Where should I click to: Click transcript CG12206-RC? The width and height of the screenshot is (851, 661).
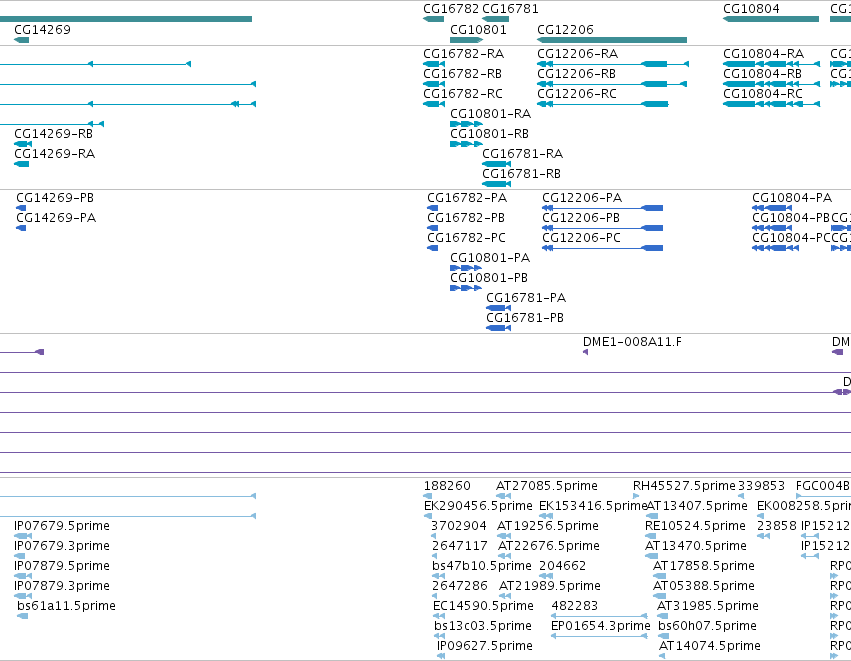577,94
